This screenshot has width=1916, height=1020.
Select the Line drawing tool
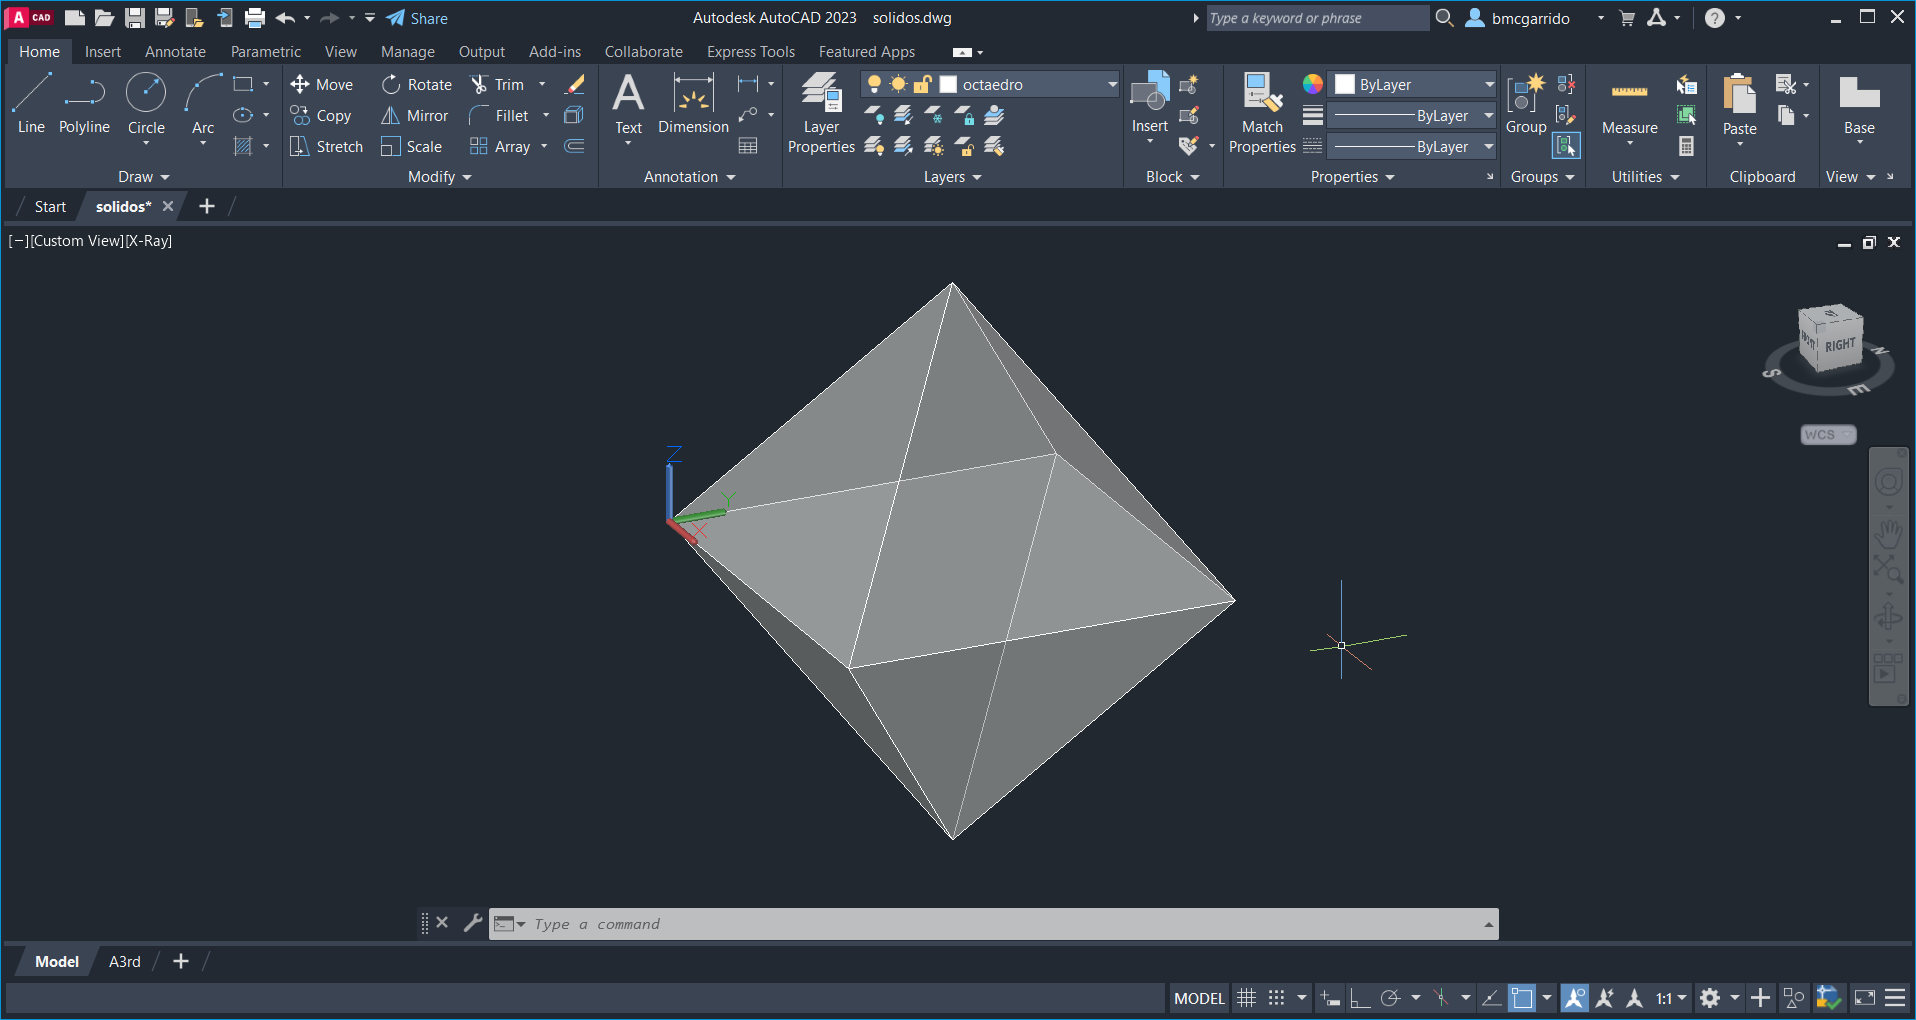pos(31,103)
